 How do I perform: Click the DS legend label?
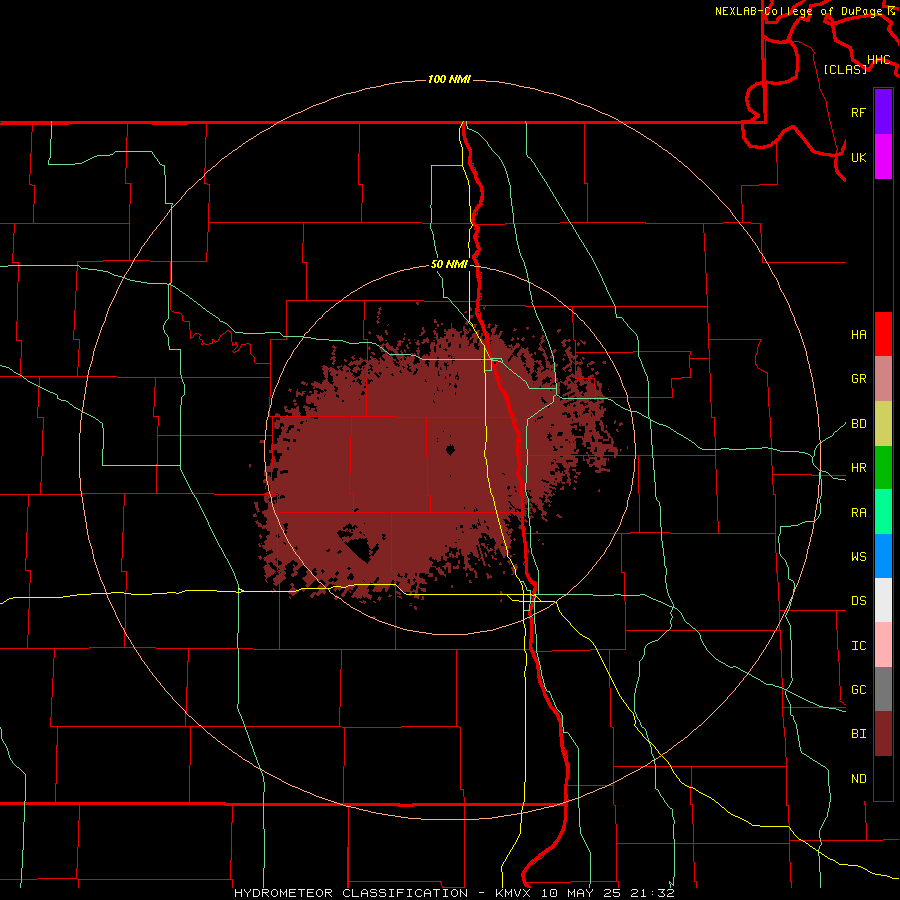[x=858, y=601]
